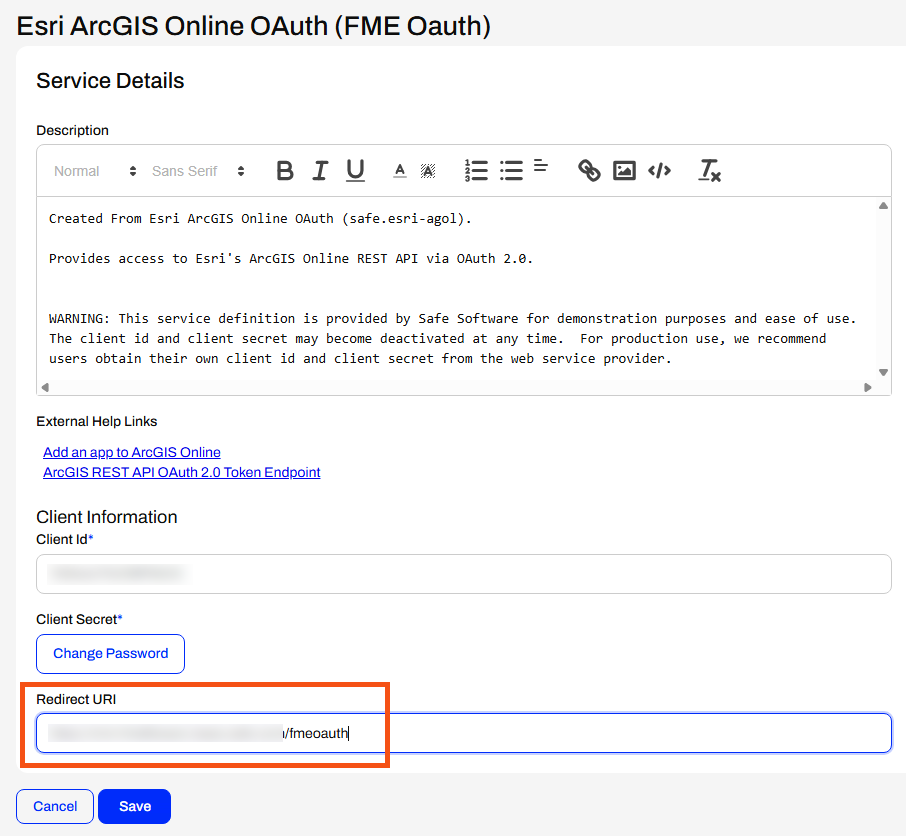
Task: Open the text color picker
Action: coord(399,170)
